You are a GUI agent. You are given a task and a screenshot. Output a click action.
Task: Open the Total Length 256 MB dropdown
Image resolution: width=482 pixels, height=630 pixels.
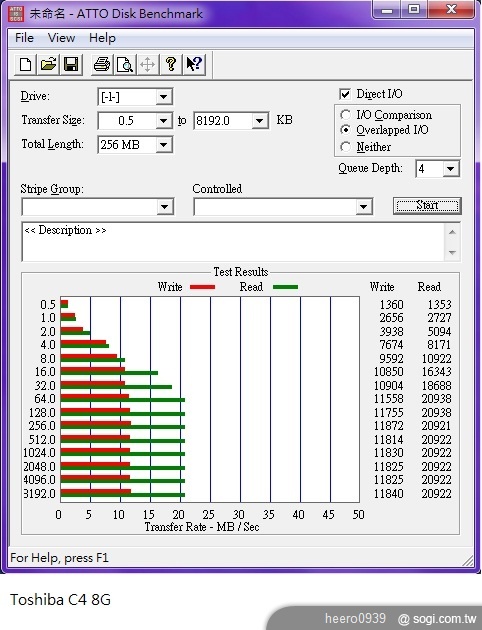click(x=163, y=145)
